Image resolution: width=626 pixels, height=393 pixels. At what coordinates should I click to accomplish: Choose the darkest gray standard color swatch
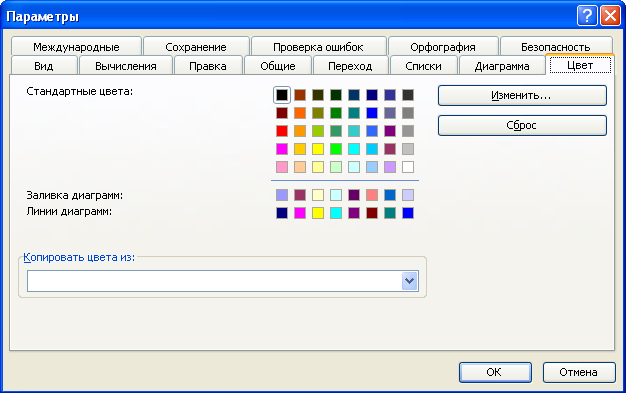click(408, 95)
